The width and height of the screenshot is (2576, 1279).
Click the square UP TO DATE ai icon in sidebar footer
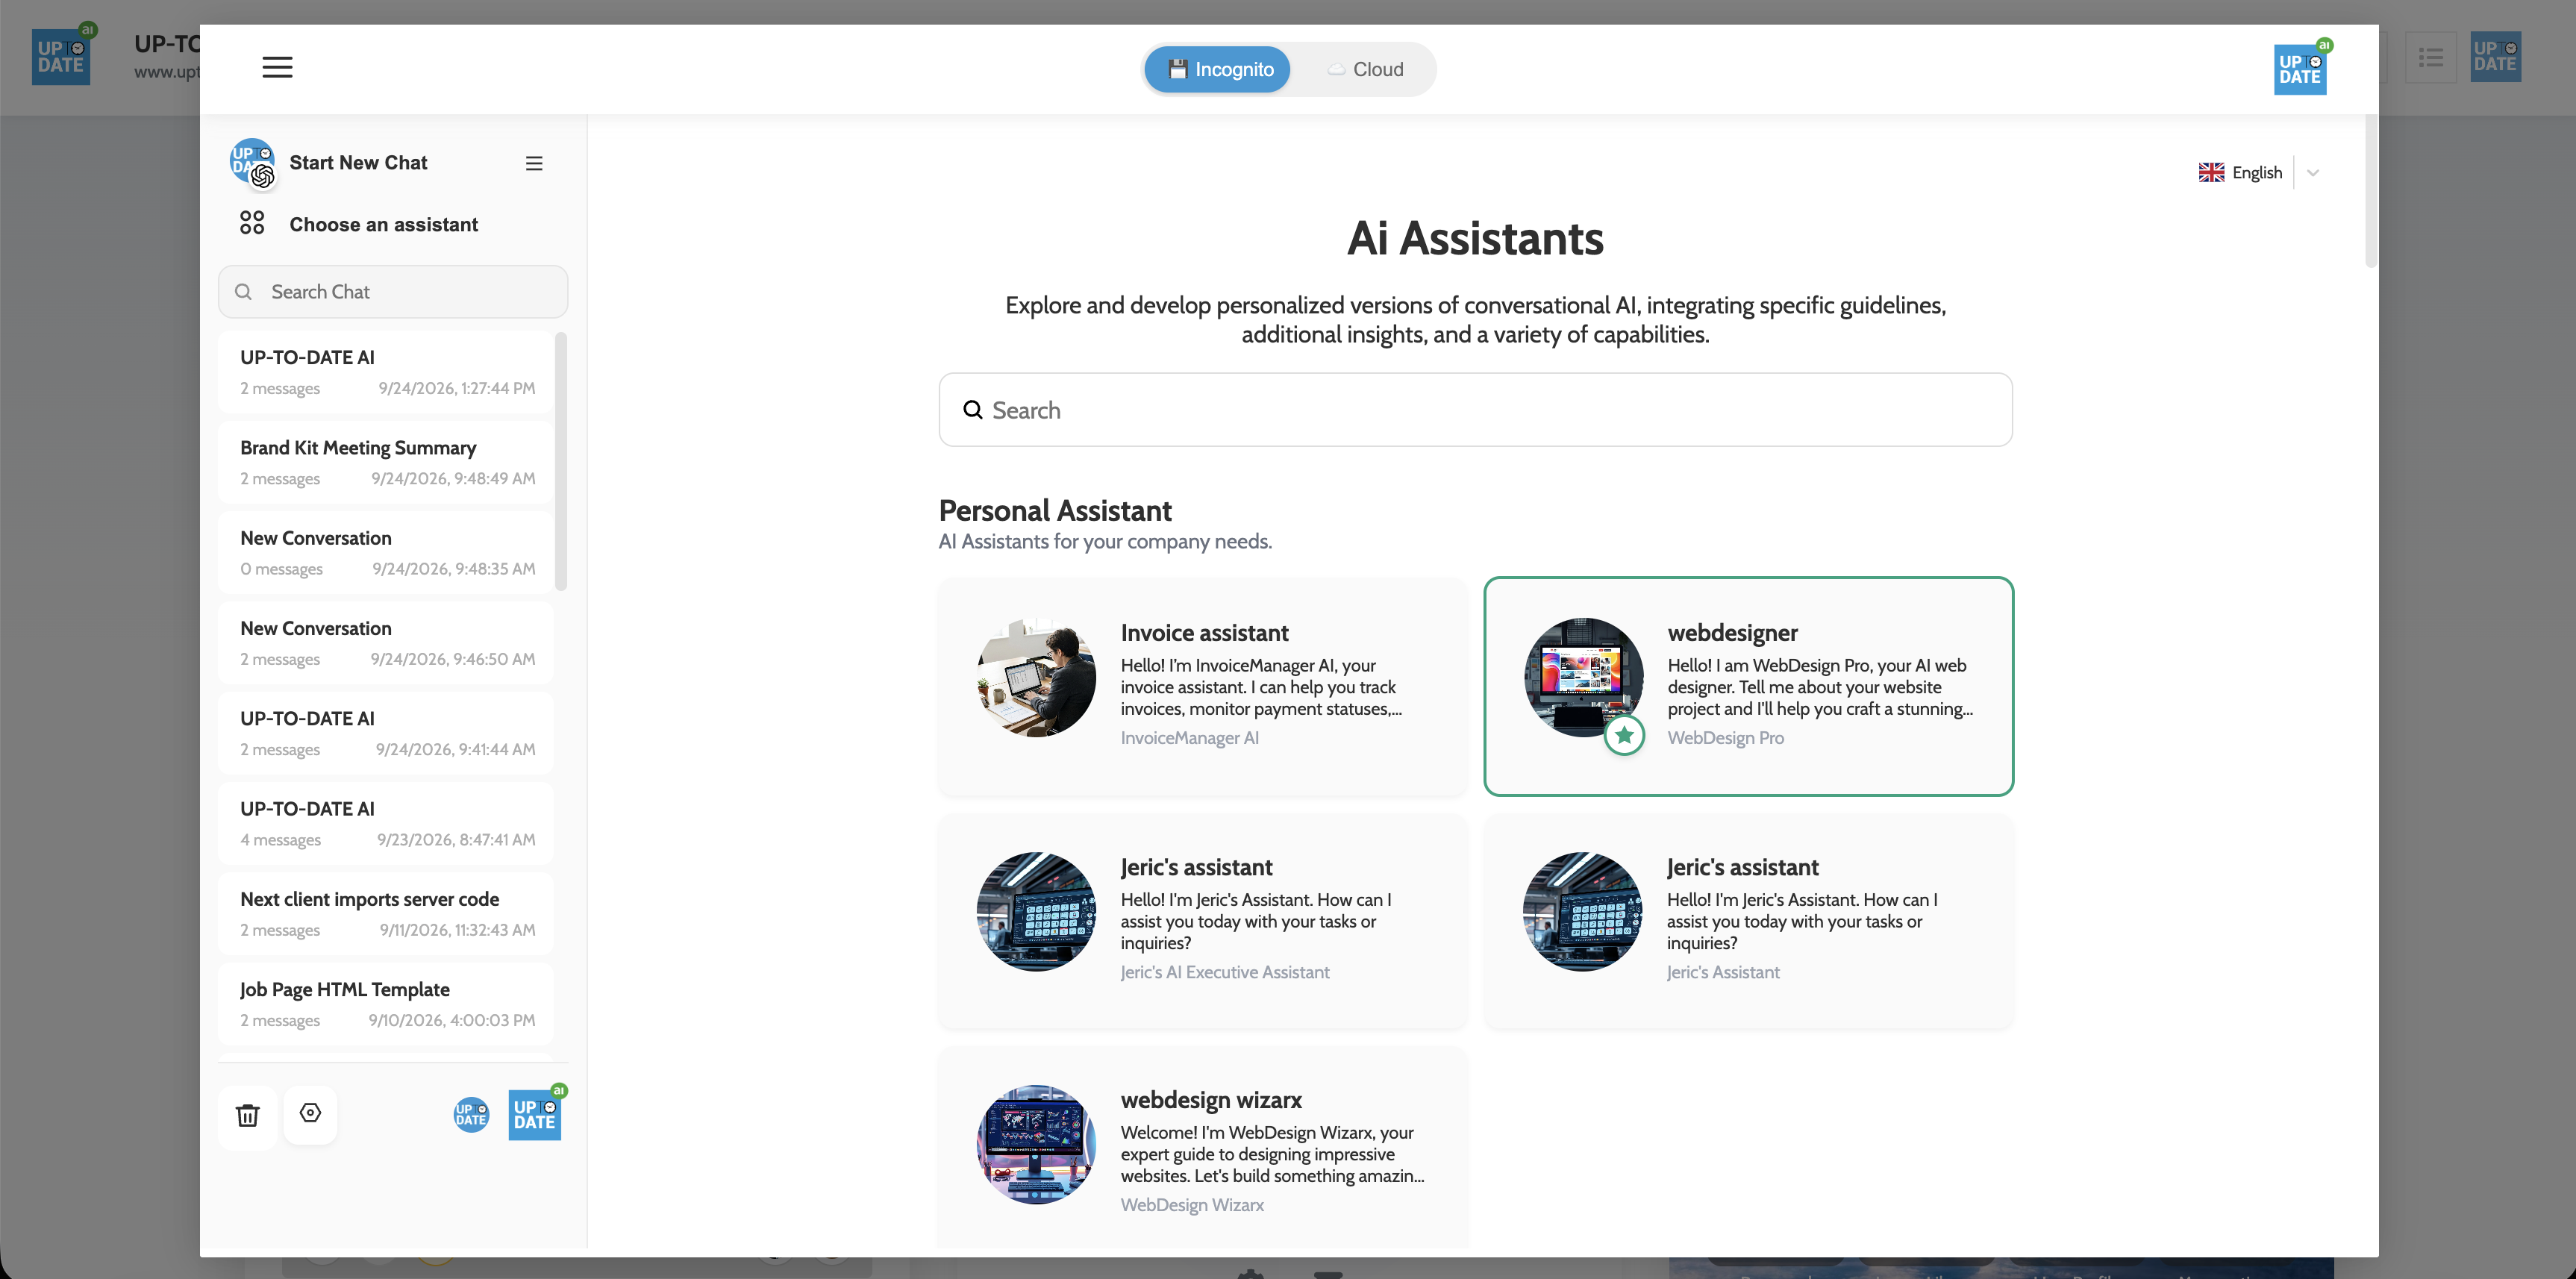pyautogui.click(x=535, y=1114)
